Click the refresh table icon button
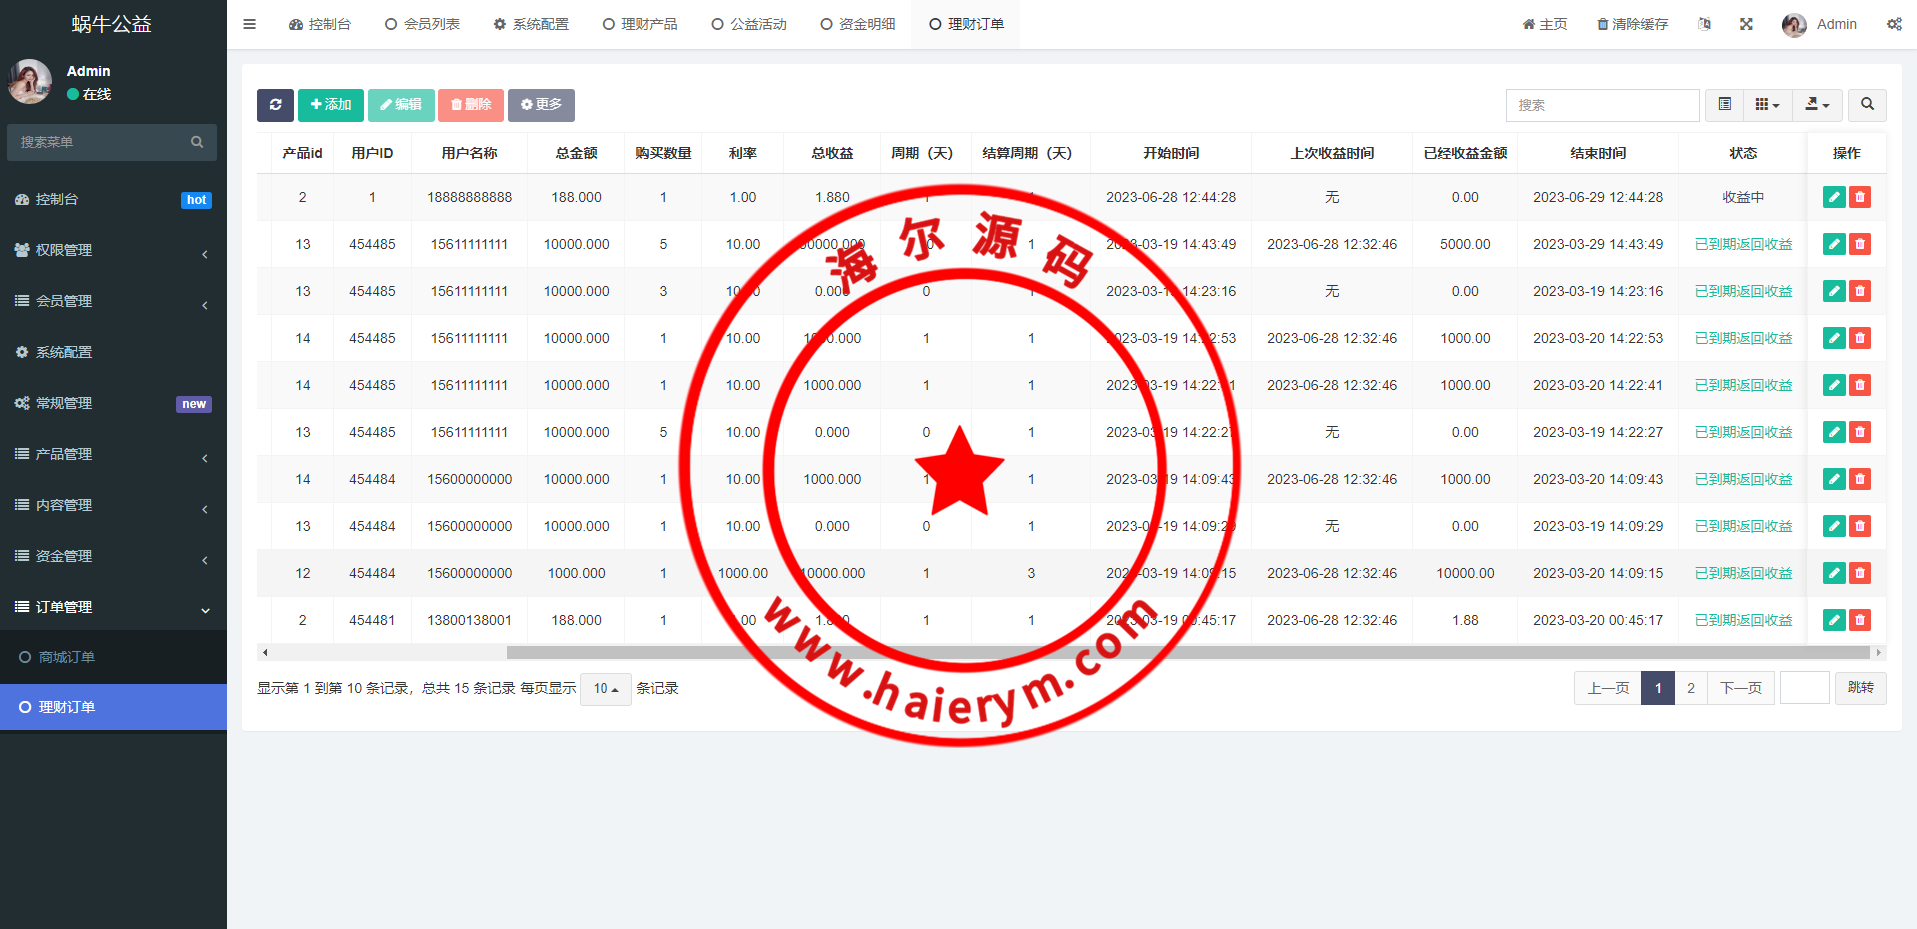This screenshot has width=1917, height=929. (x=275, y=105)
